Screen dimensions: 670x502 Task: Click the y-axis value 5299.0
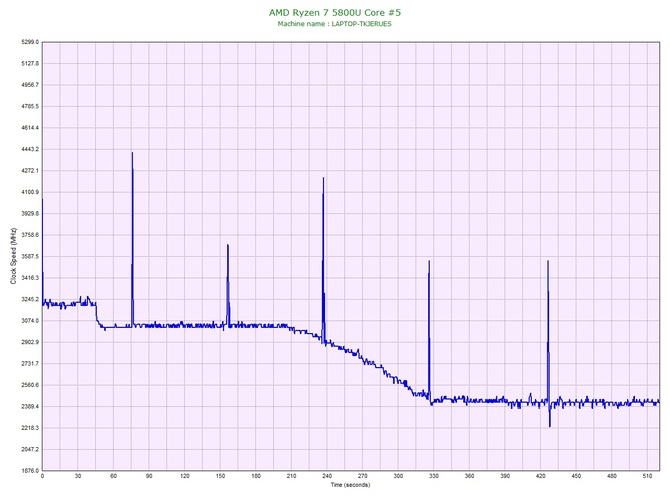pyautogui.click(x=30, y=42)
